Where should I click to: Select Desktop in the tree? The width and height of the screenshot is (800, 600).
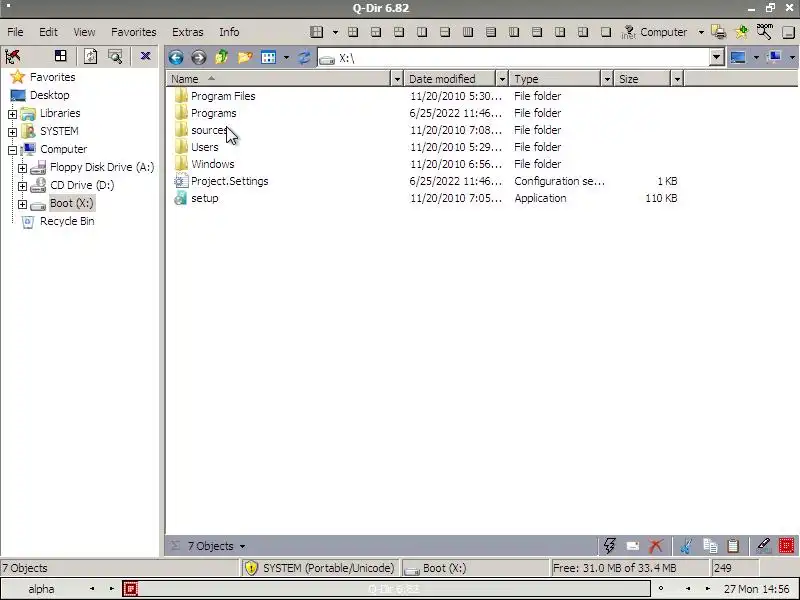(49, 95)
